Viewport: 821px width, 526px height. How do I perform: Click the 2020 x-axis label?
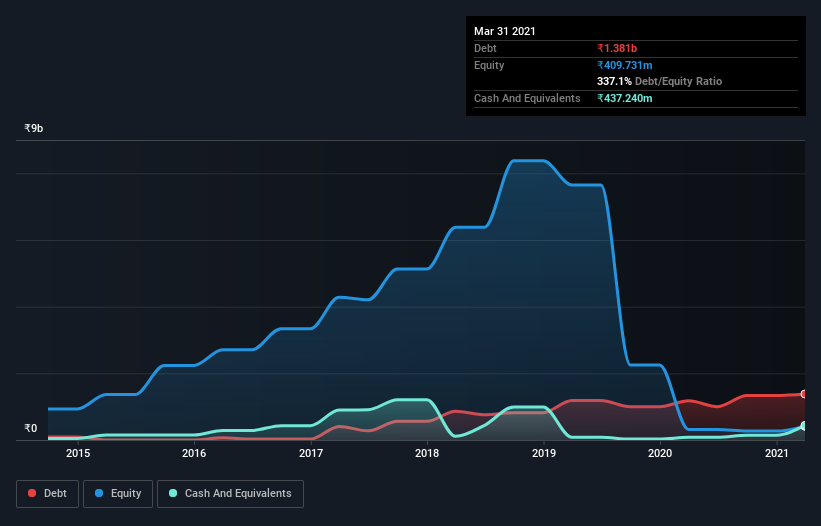pos(660,453)
